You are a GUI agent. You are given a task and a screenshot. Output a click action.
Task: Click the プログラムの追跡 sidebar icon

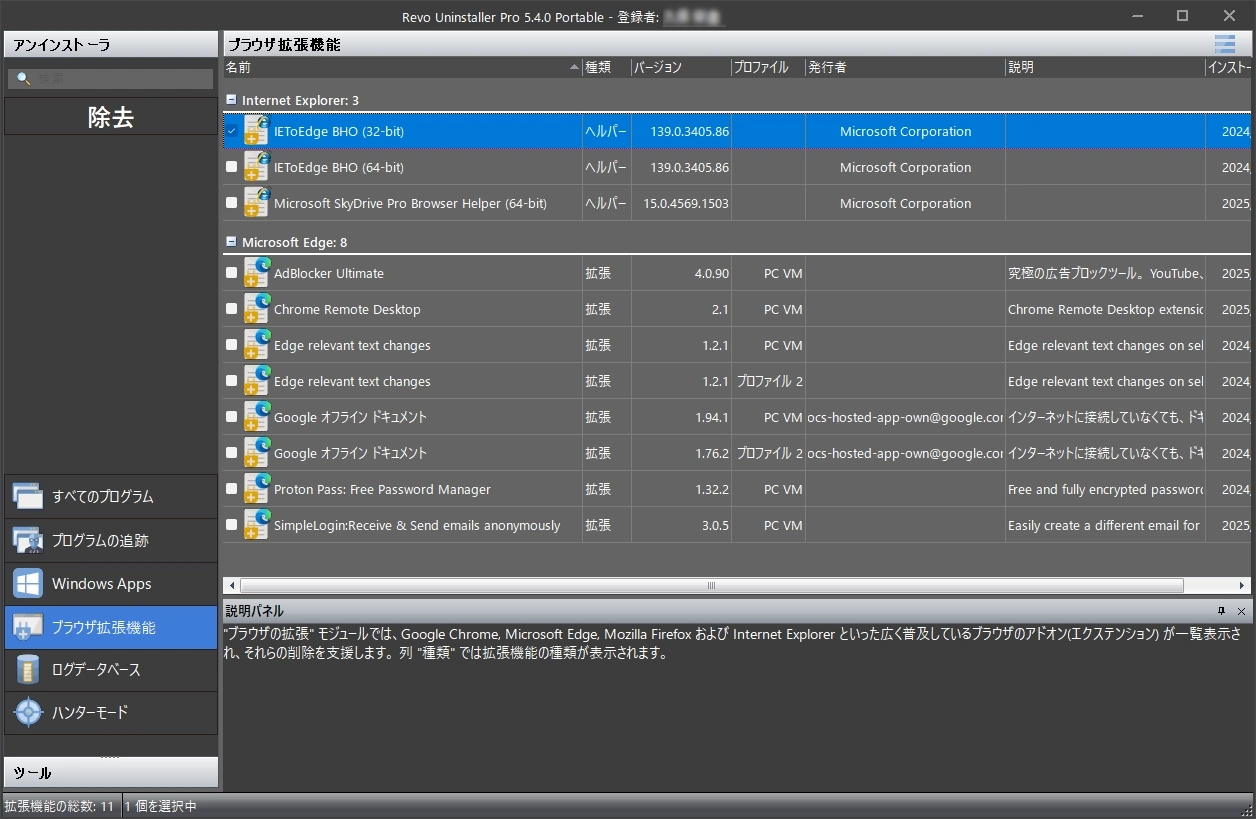pyautogui.click(x=28, y=540)
